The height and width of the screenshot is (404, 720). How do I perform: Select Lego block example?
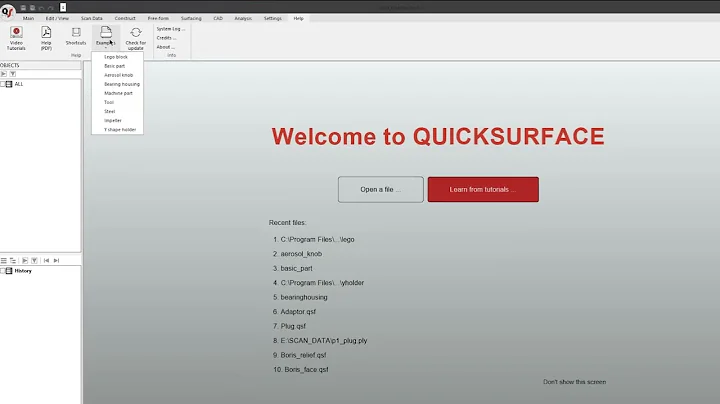point(116,57)
